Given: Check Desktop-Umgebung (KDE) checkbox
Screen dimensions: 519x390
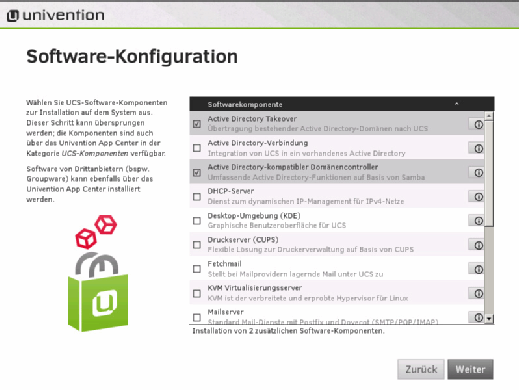Looking at the screenshot, I should click(x=197, y=221).
